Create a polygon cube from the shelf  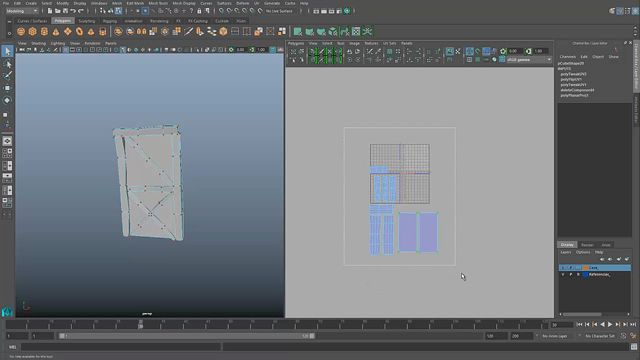click(x=33, y=31)
